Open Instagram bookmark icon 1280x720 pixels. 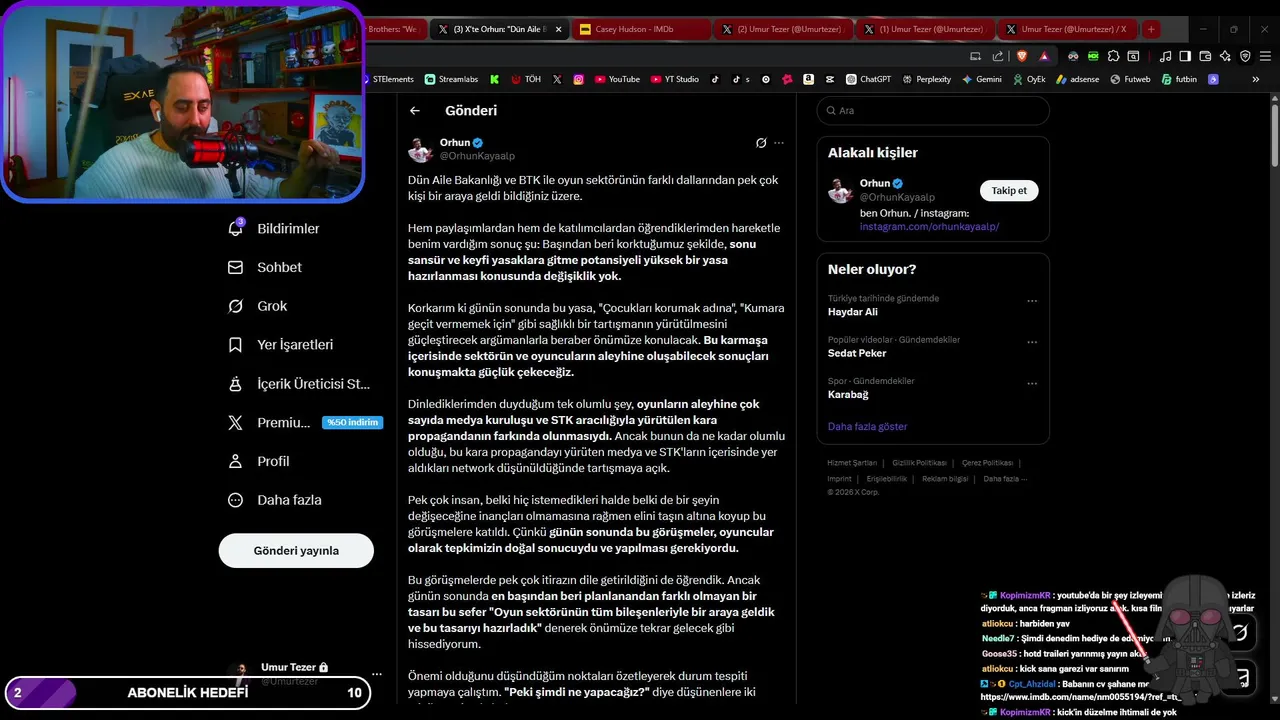point(579,79)
